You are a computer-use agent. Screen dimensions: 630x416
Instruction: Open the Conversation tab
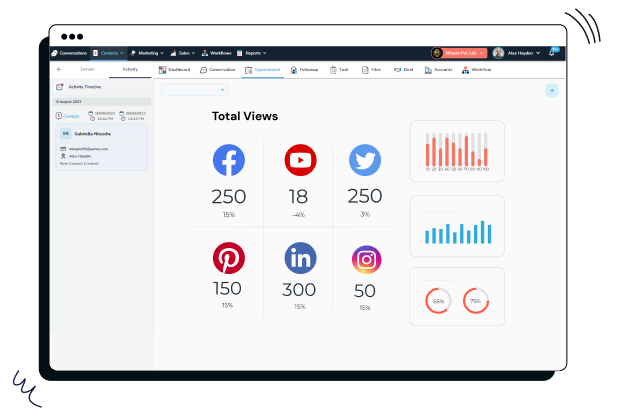[x=217, y=70]
